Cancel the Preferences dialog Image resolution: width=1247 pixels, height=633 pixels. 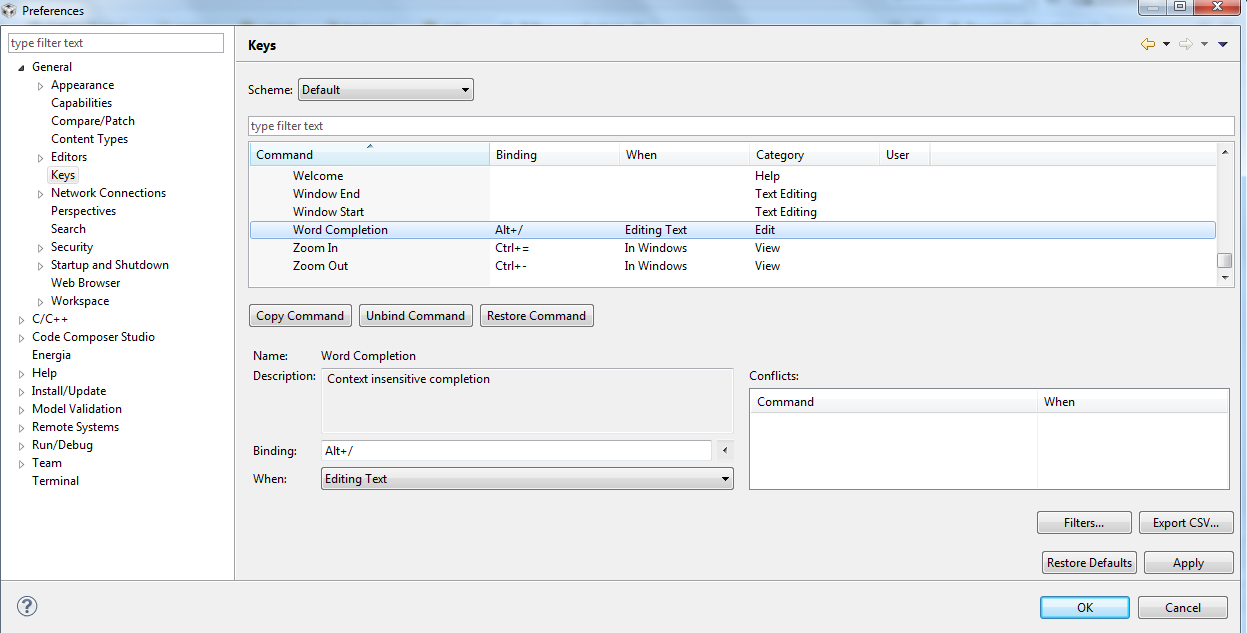point(1183,607)
